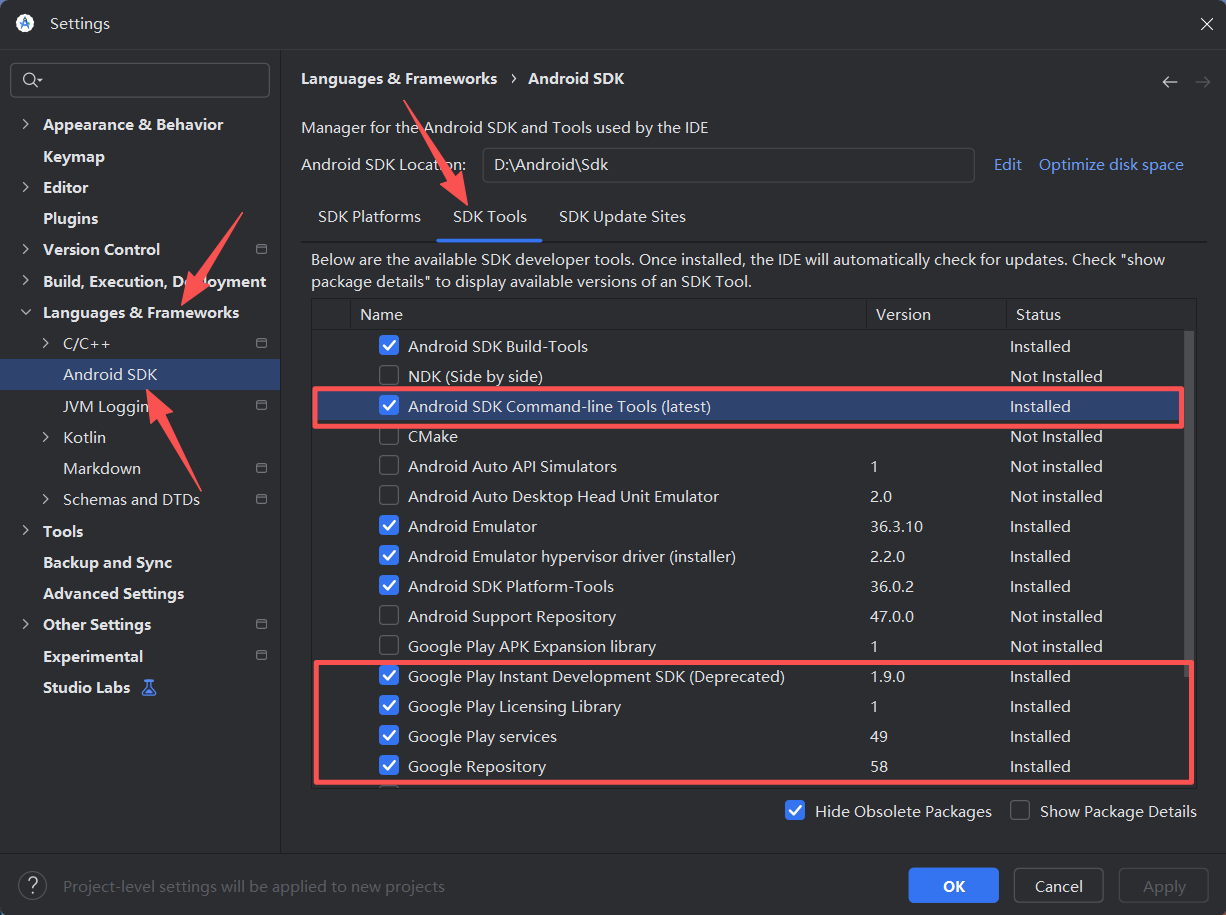
Task: Uncheck Google Repository checkbox
Action: [x=389, y=766]
